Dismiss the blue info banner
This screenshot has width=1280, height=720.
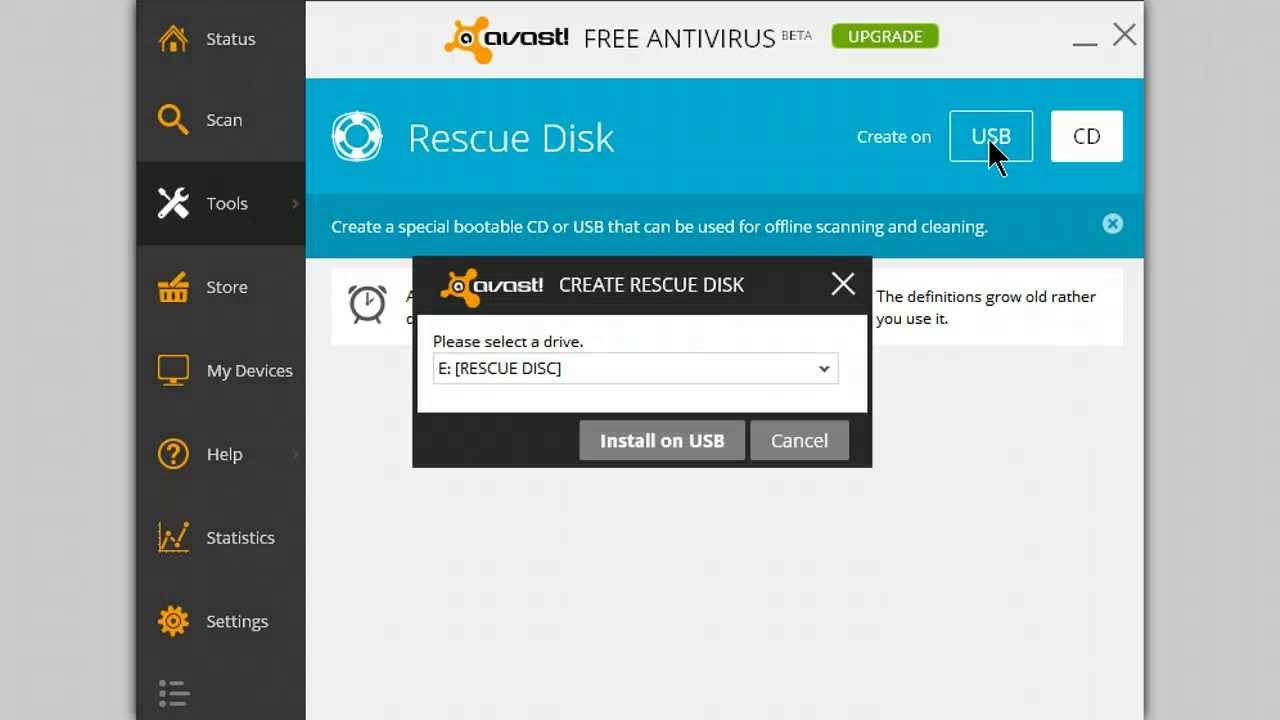[1112, 224]
